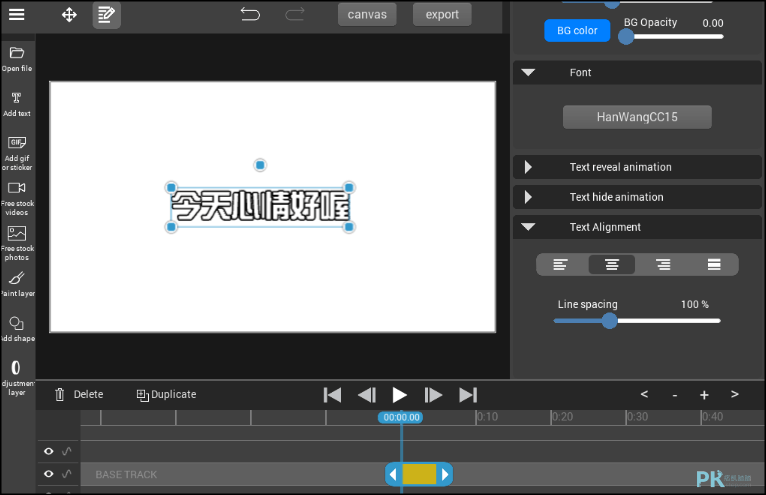Align text to the left
Image resolution: width=766 pixels, height=495 pixels.
click(x=560, y=264)
